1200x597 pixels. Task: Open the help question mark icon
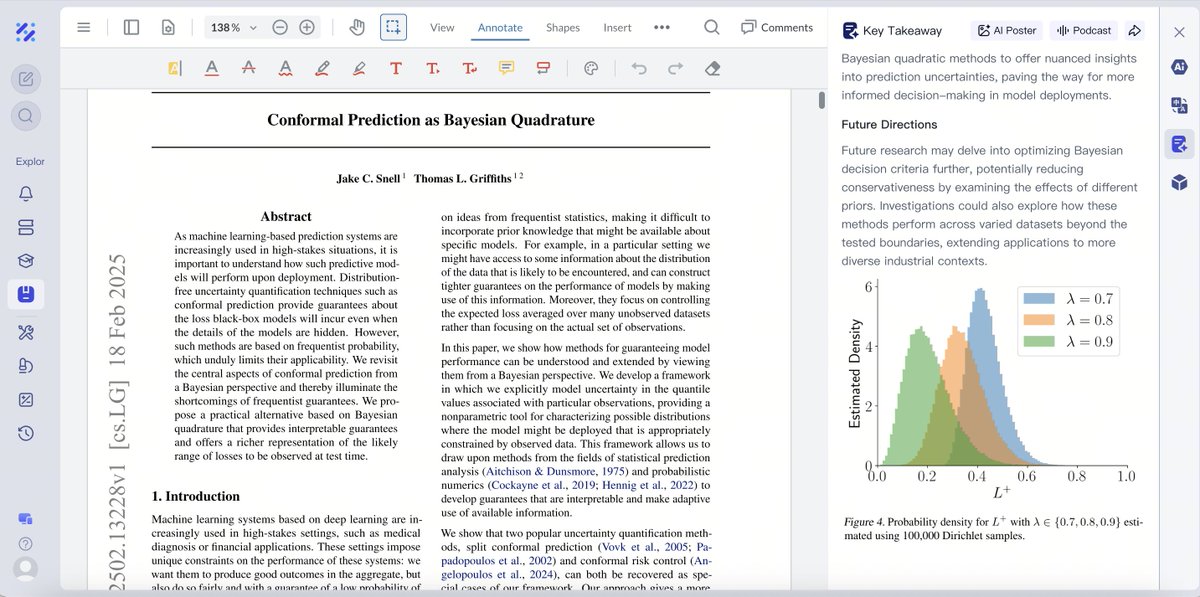pos(26,543)
